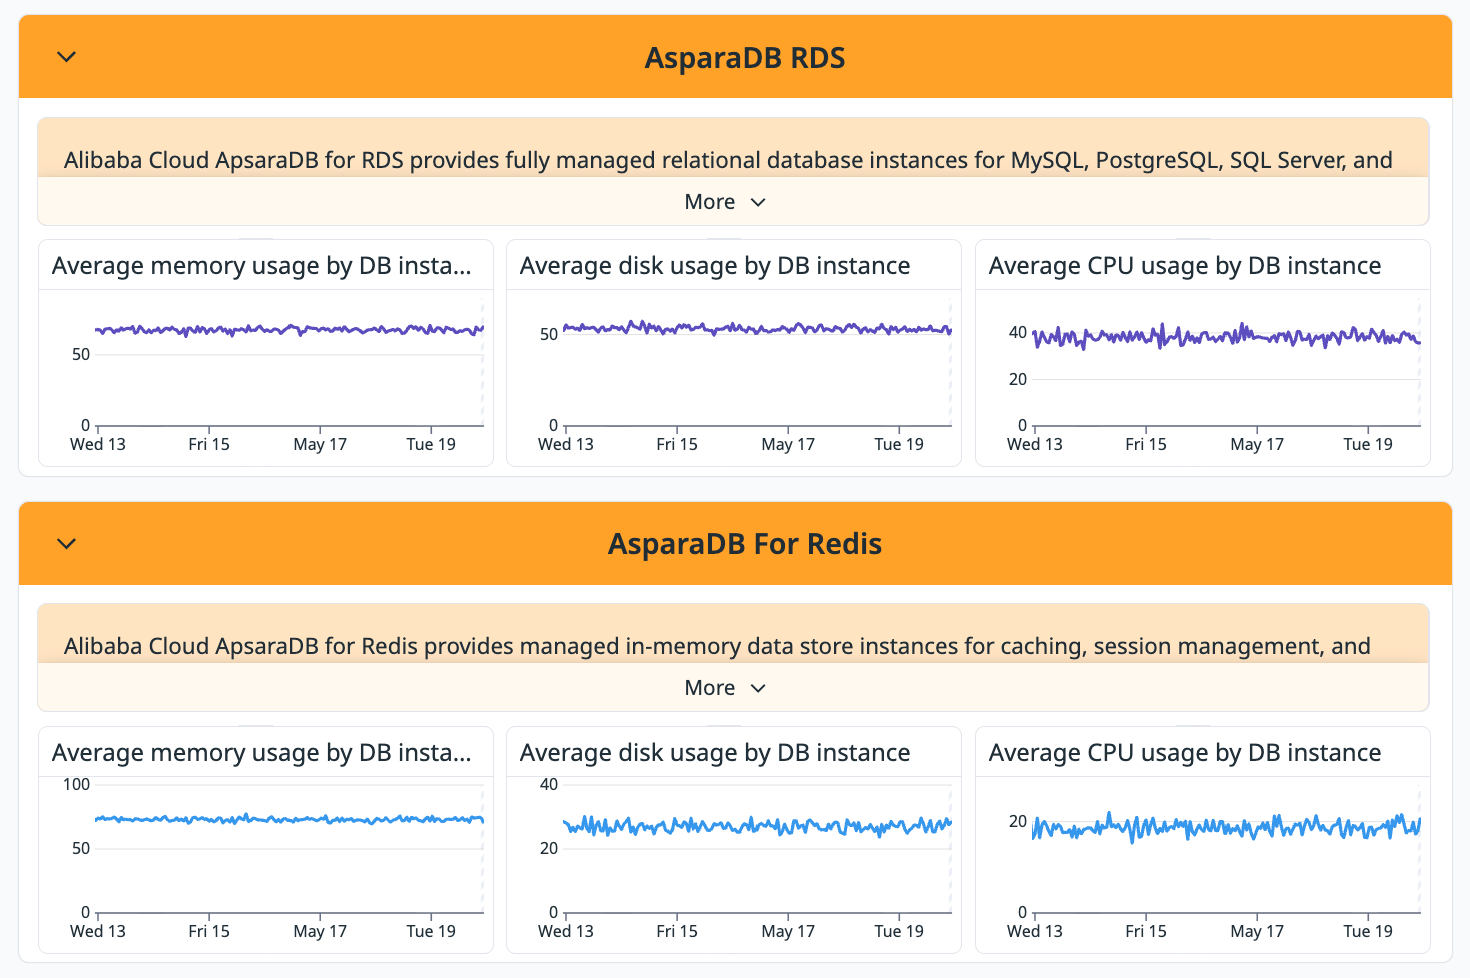Click Fri 15 on Redis CPU chart axis

[1146, 931]
